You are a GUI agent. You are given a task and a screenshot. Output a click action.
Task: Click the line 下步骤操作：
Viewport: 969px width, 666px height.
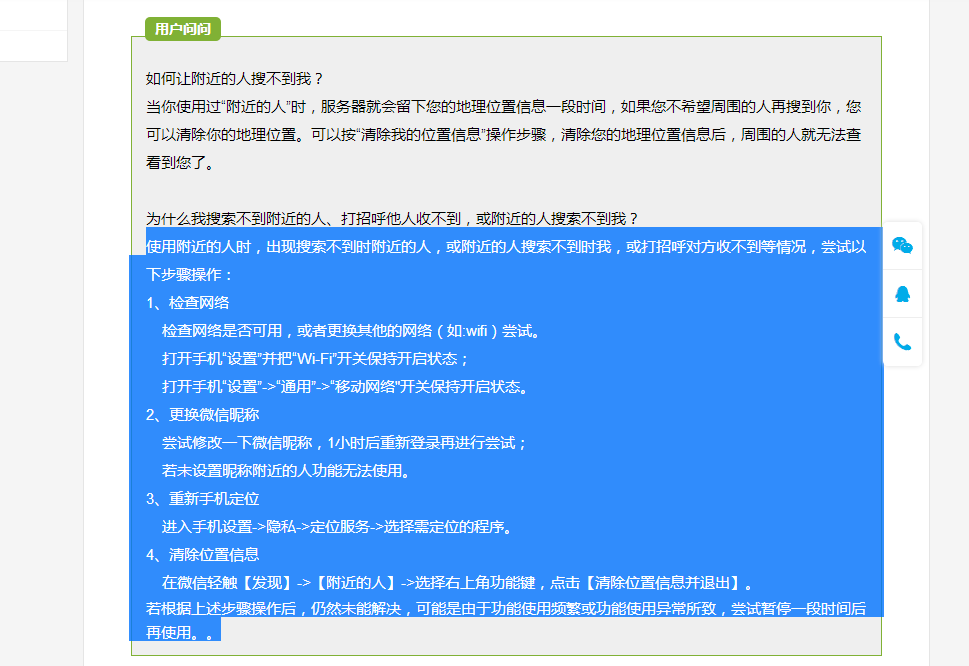[190, 275]
